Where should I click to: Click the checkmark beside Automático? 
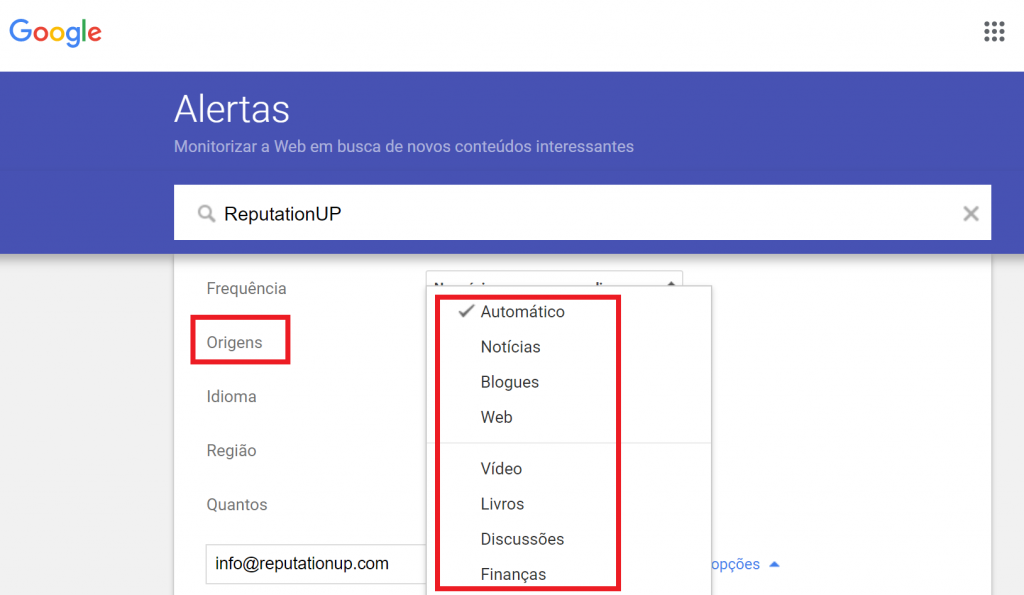pyautogui.click(x=465, y=311)
